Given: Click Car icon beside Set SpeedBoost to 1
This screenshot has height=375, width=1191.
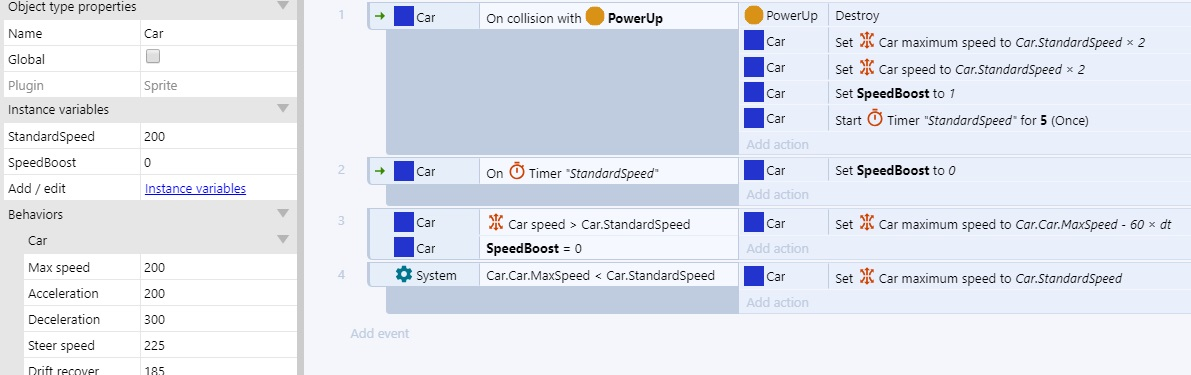Looking at the screenshot, I should pos(753,93).
